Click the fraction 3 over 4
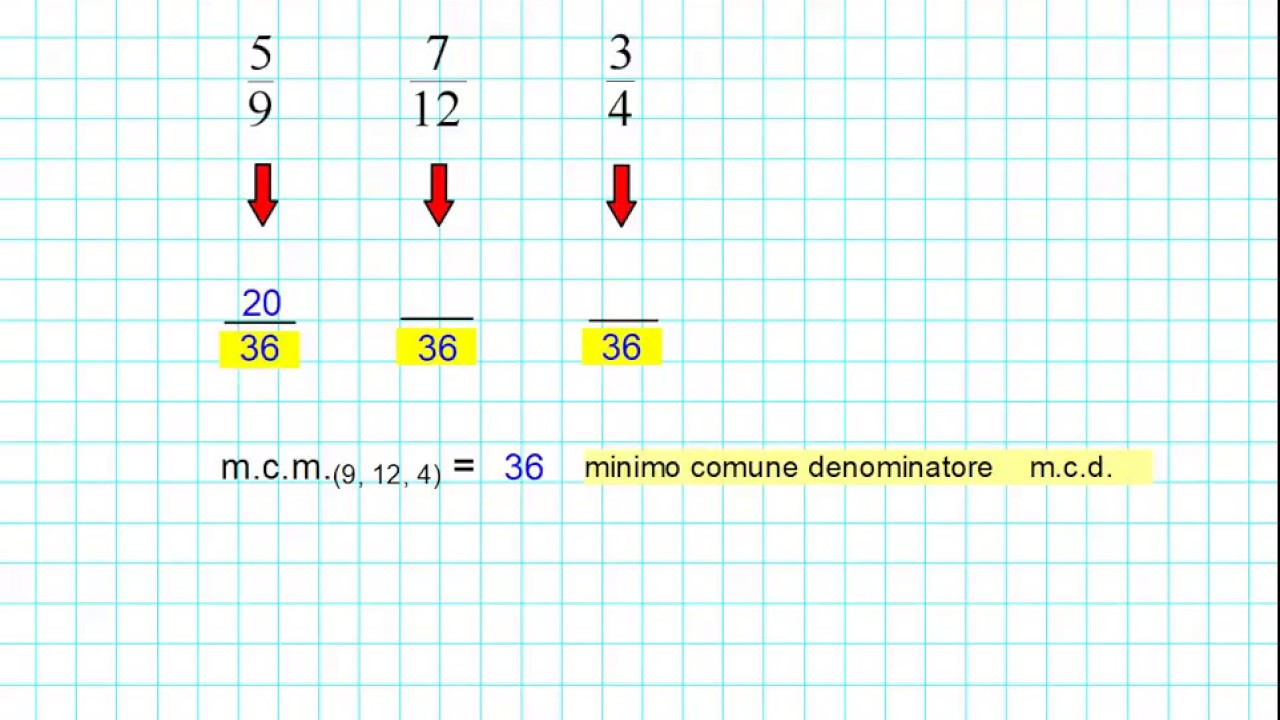1280x720 pixels. (x=620, y=82)
